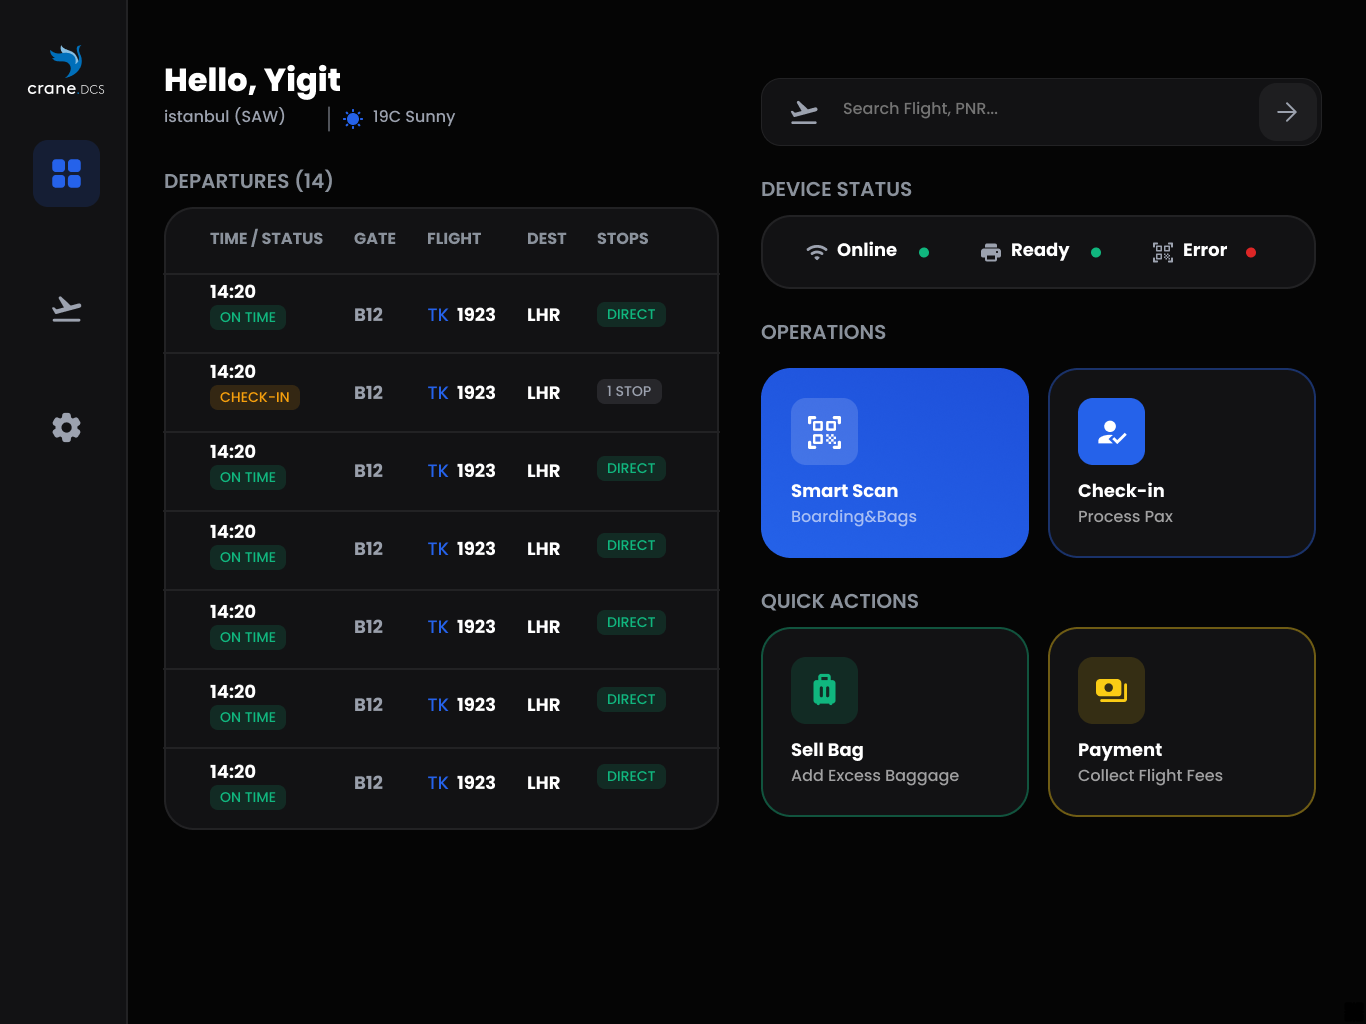Image resolution: width=1366 pixels, height=1024 pixels.
Task: Click the Online status label
Action: (867, 250)
